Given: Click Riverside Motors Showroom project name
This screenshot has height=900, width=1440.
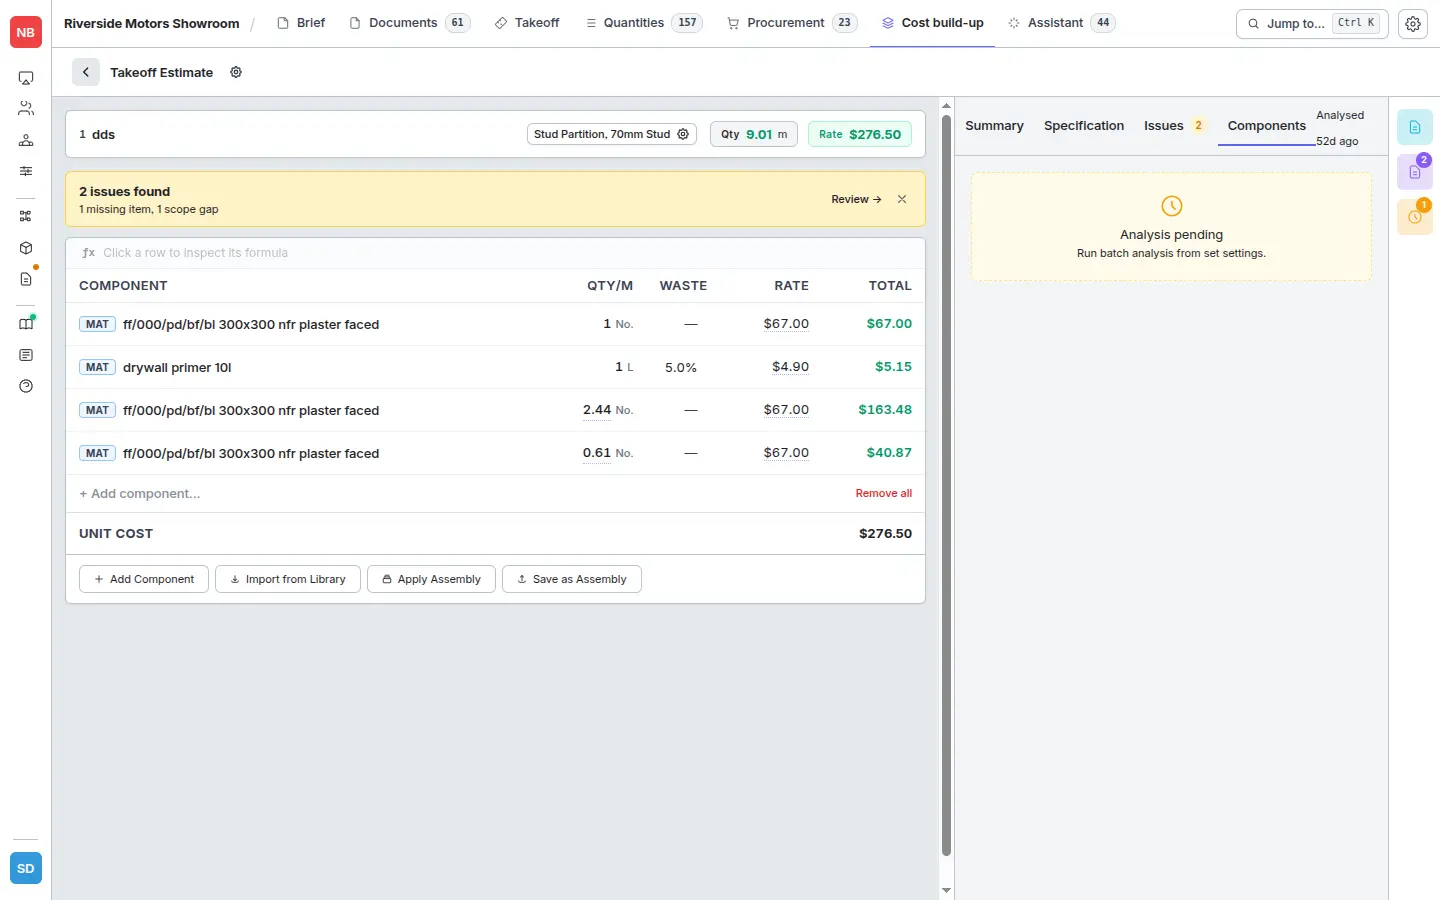Looking at the screenshot, I should click(152, 23).
